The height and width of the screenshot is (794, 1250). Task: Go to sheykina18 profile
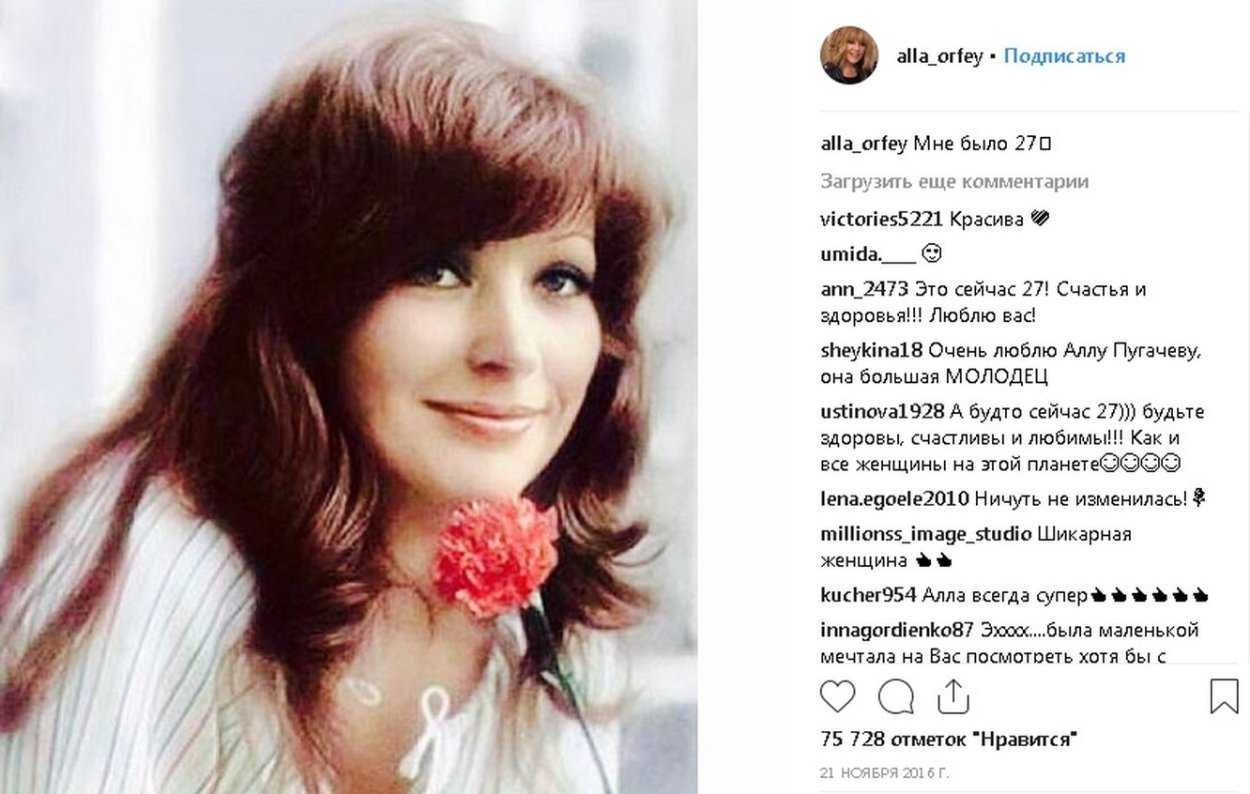tap(871, 350)
